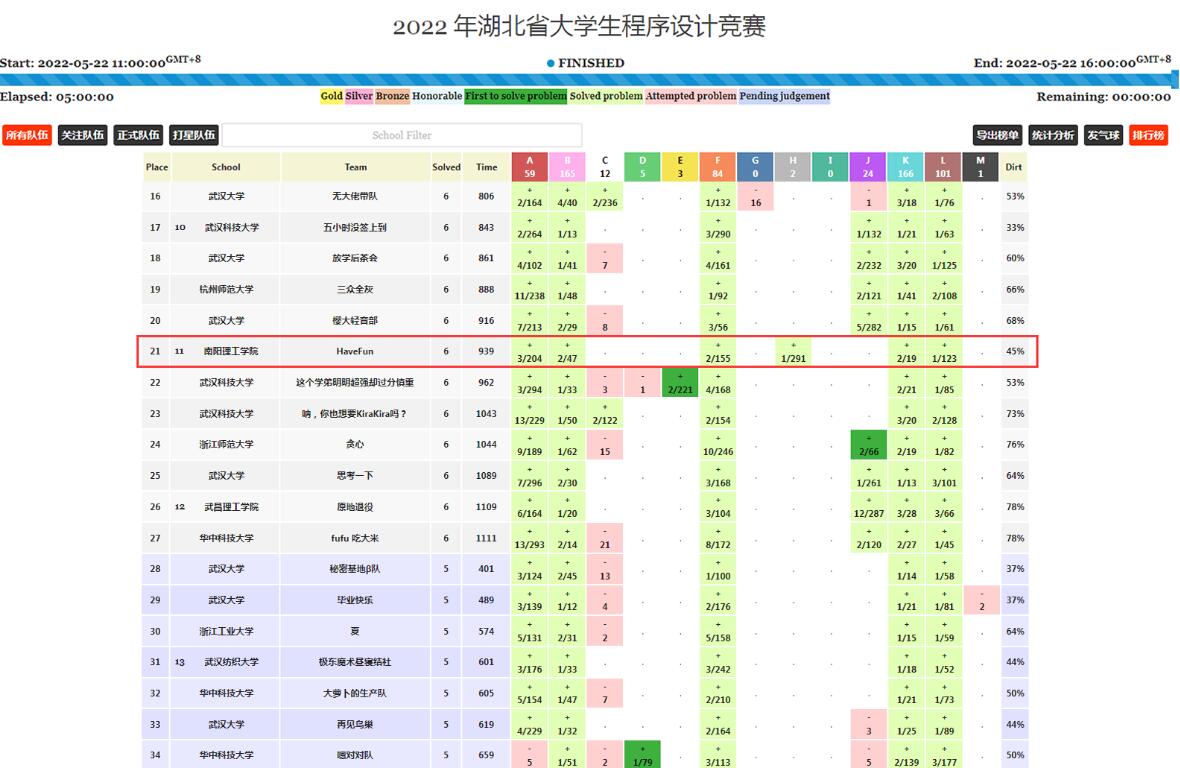The height and width of the screenshot is (768, 1180).
Task: Click the purple problem J column header
Action: [868, 167]
